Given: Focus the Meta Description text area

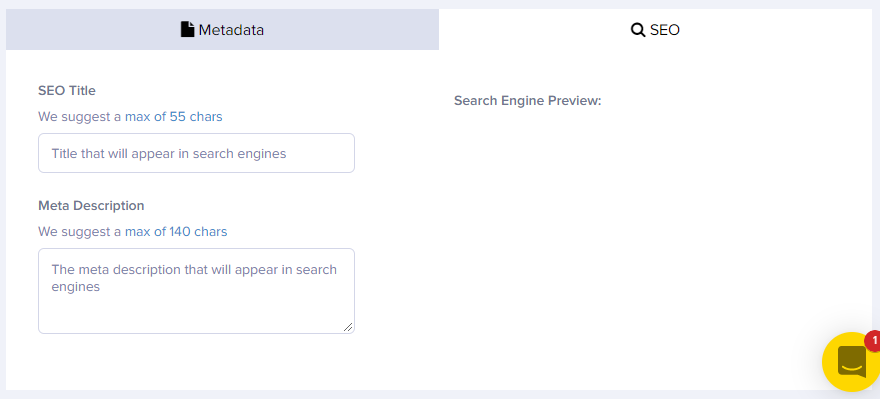Looking at the screenshot, I should point(196,291).
